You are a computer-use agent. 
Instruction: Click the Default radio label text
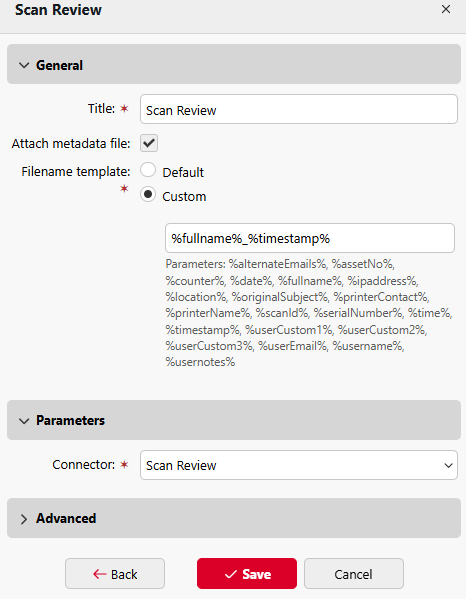(183, 172)
